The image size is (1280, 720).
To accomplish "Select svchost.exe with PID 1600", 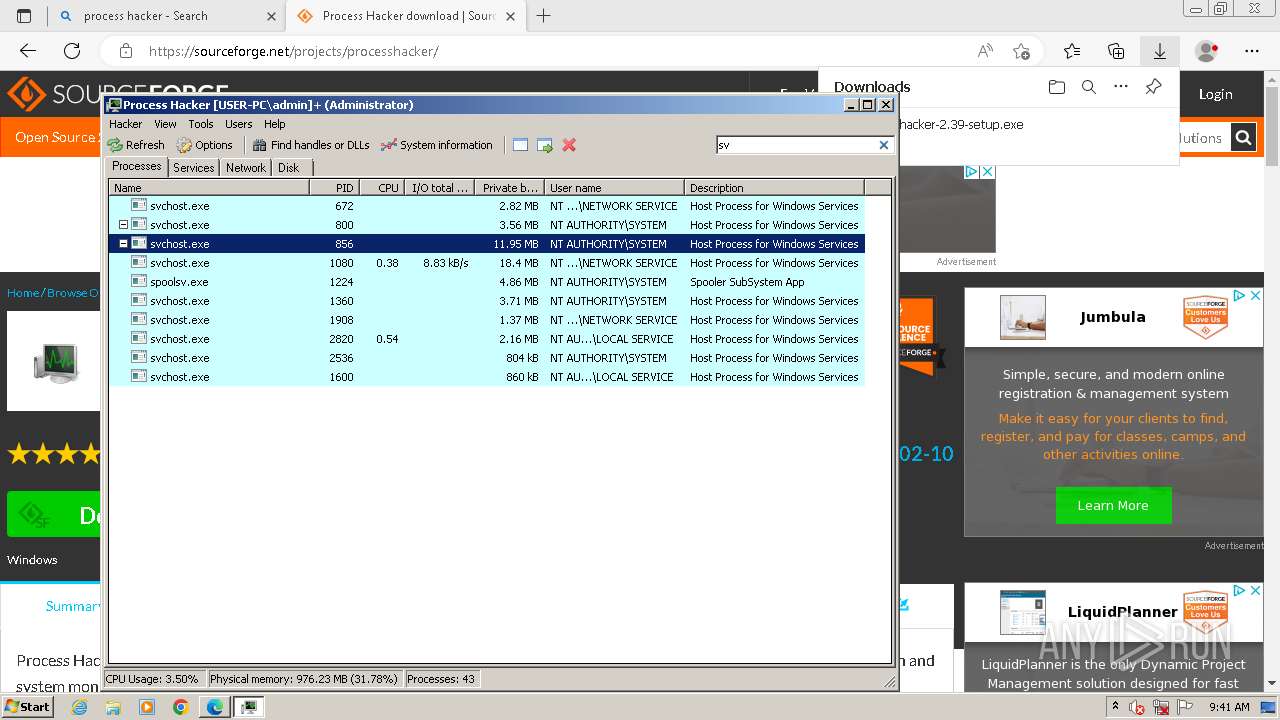I will (487, 377).
